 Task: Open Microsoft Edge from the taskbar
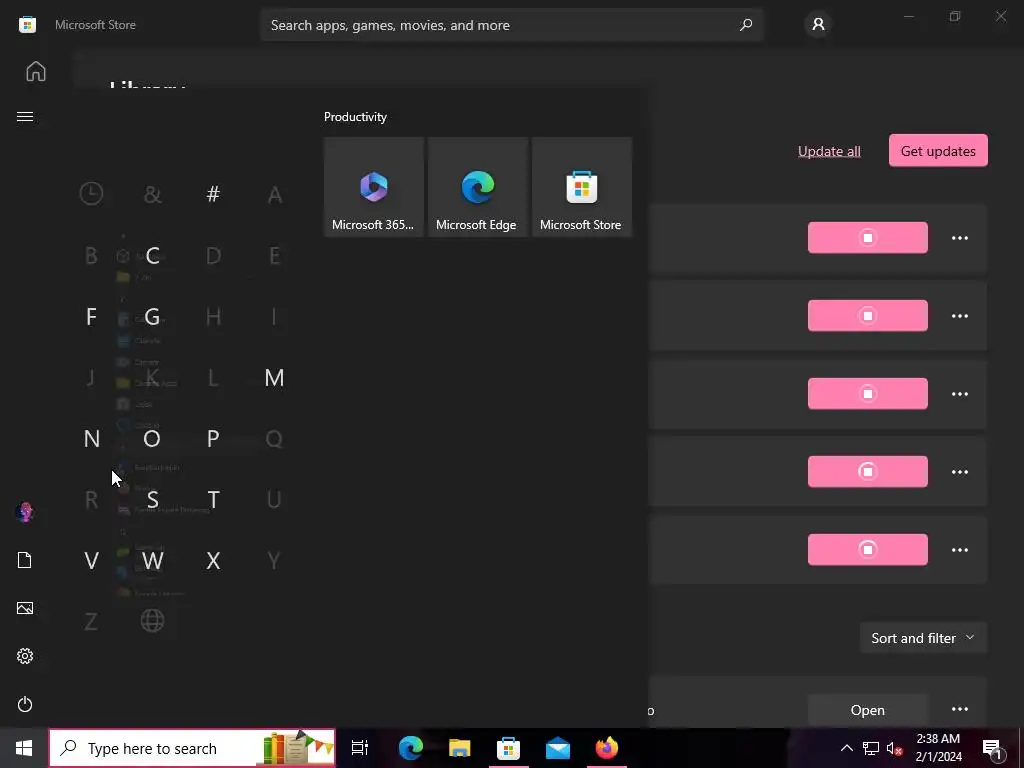pos(411,748)
